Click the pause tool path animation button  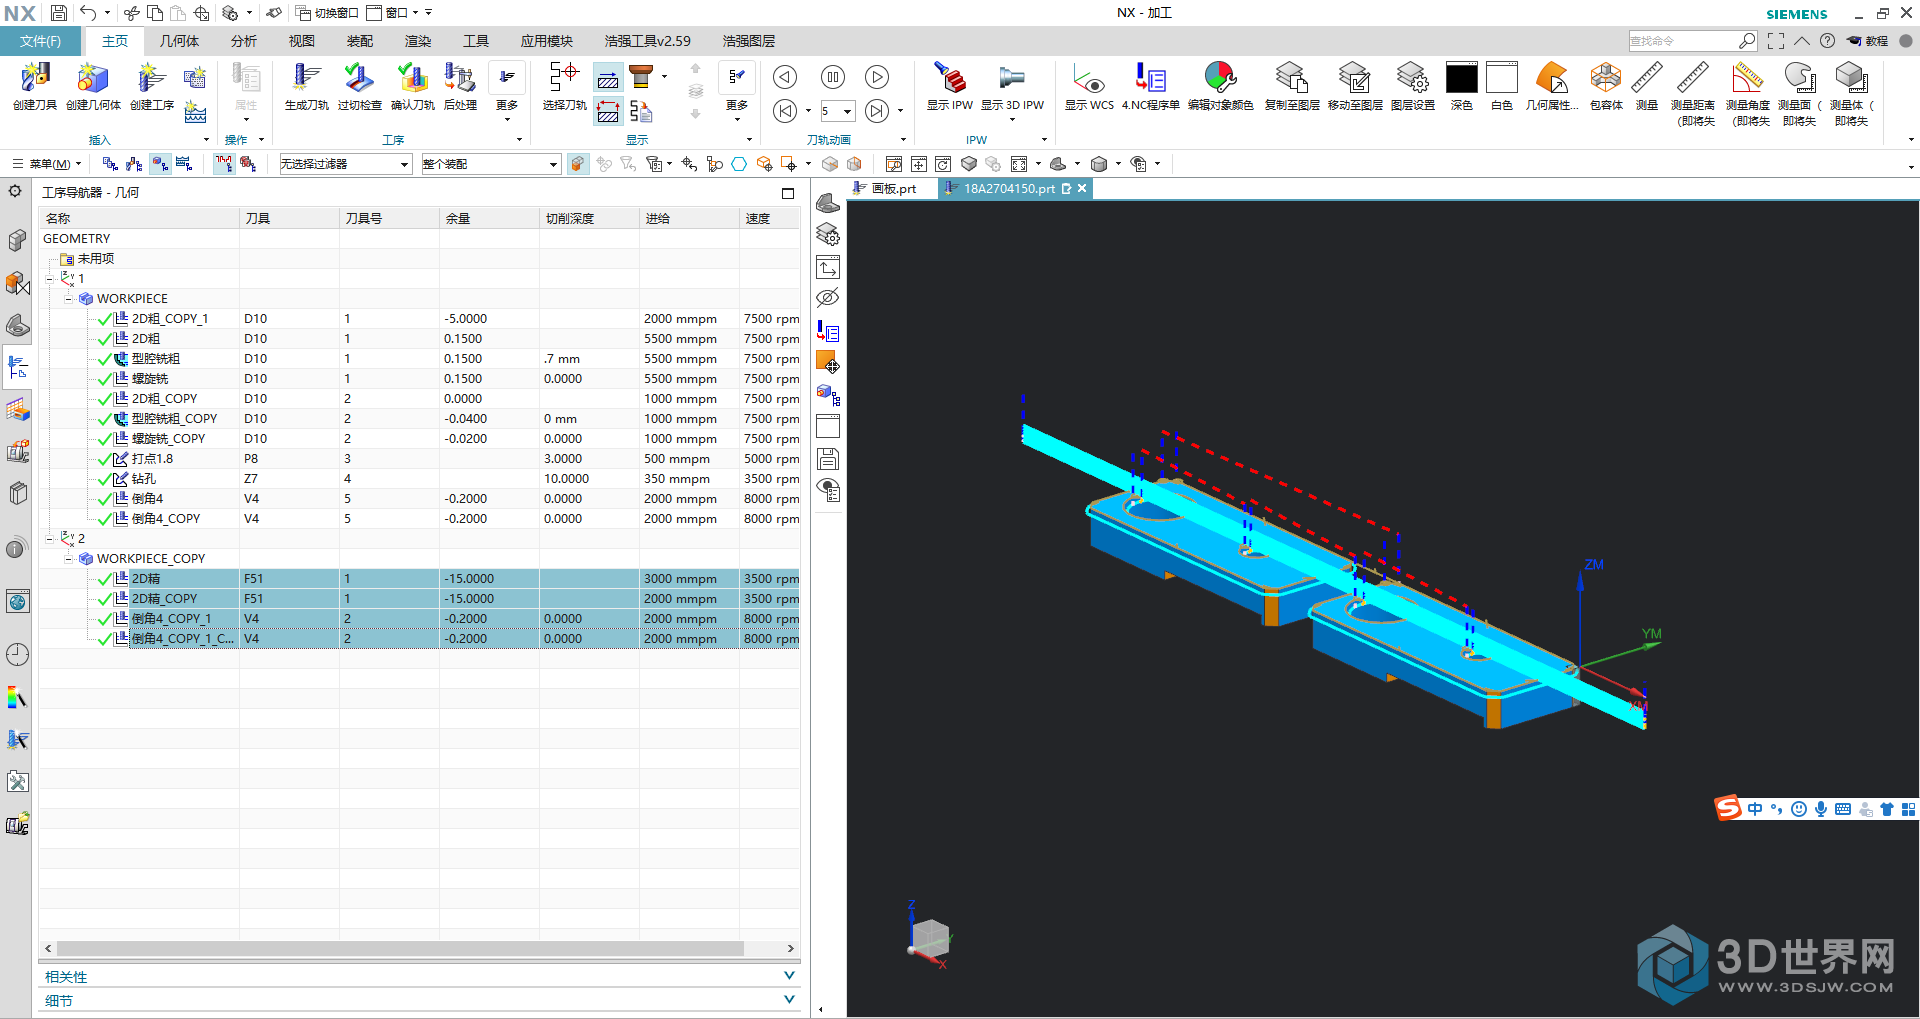pyautogui.click(x=832, y=77)
